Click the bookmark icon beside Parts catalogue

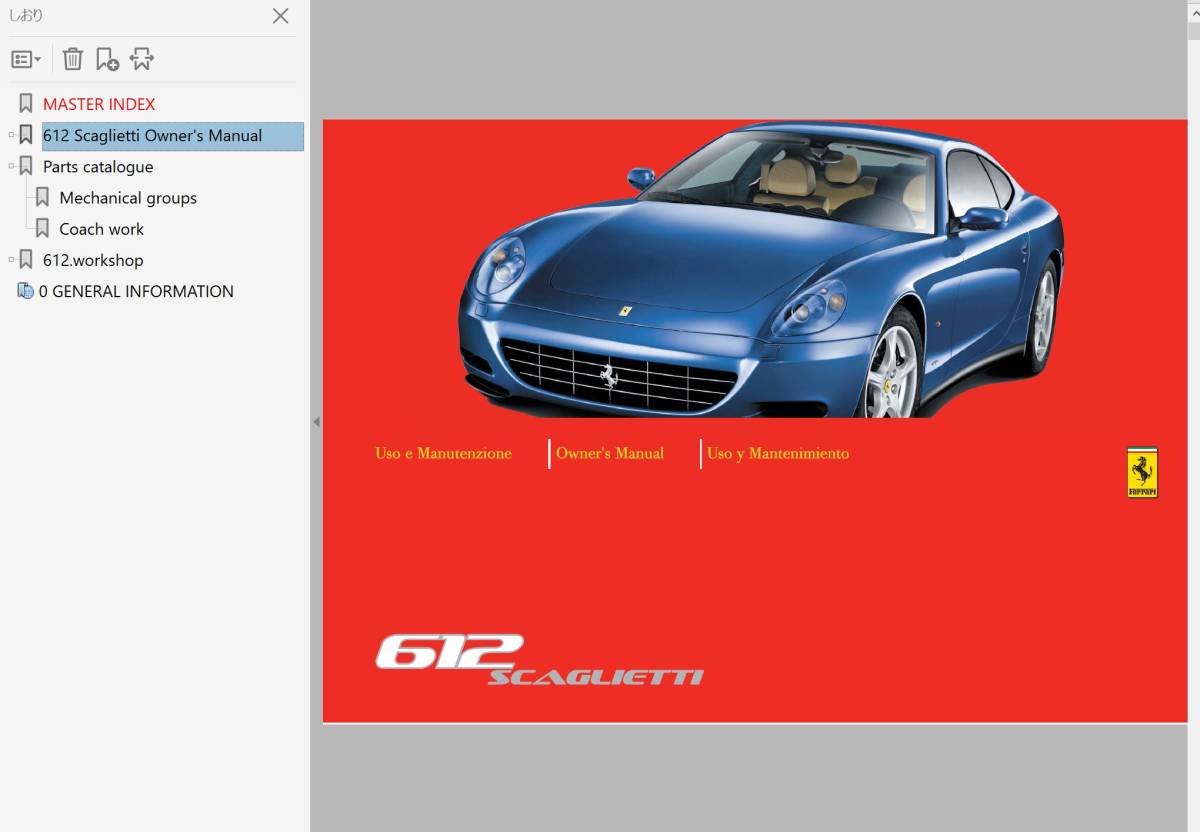(26, 166)
